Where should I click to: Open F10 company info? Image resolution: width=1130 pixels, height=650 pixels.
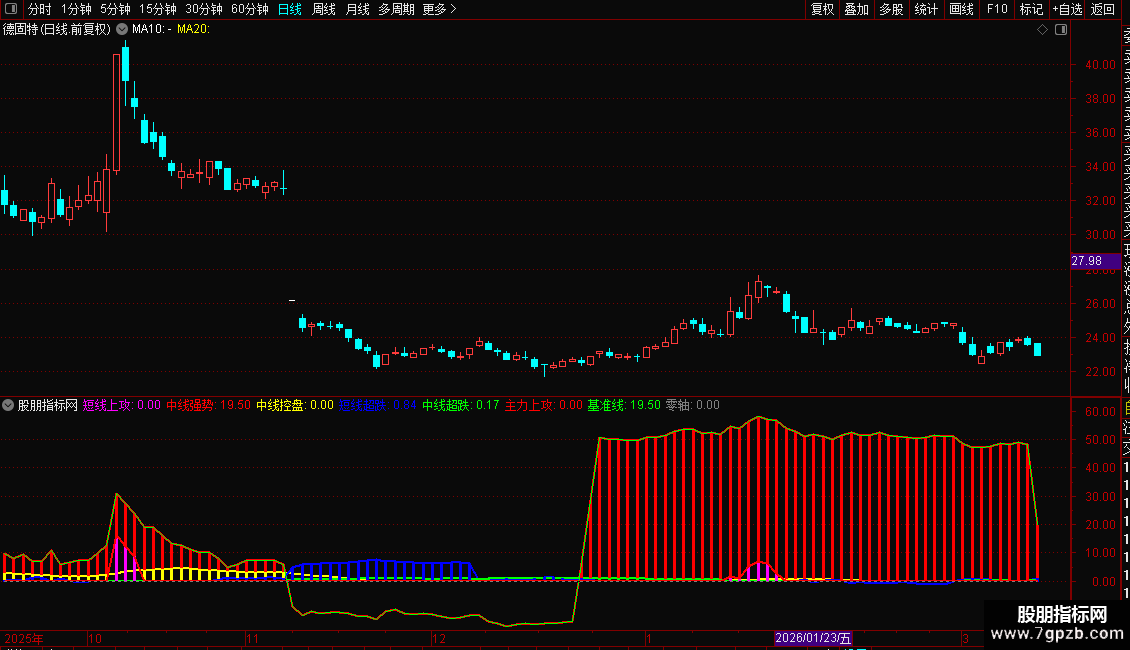click(x=997, y=9)
